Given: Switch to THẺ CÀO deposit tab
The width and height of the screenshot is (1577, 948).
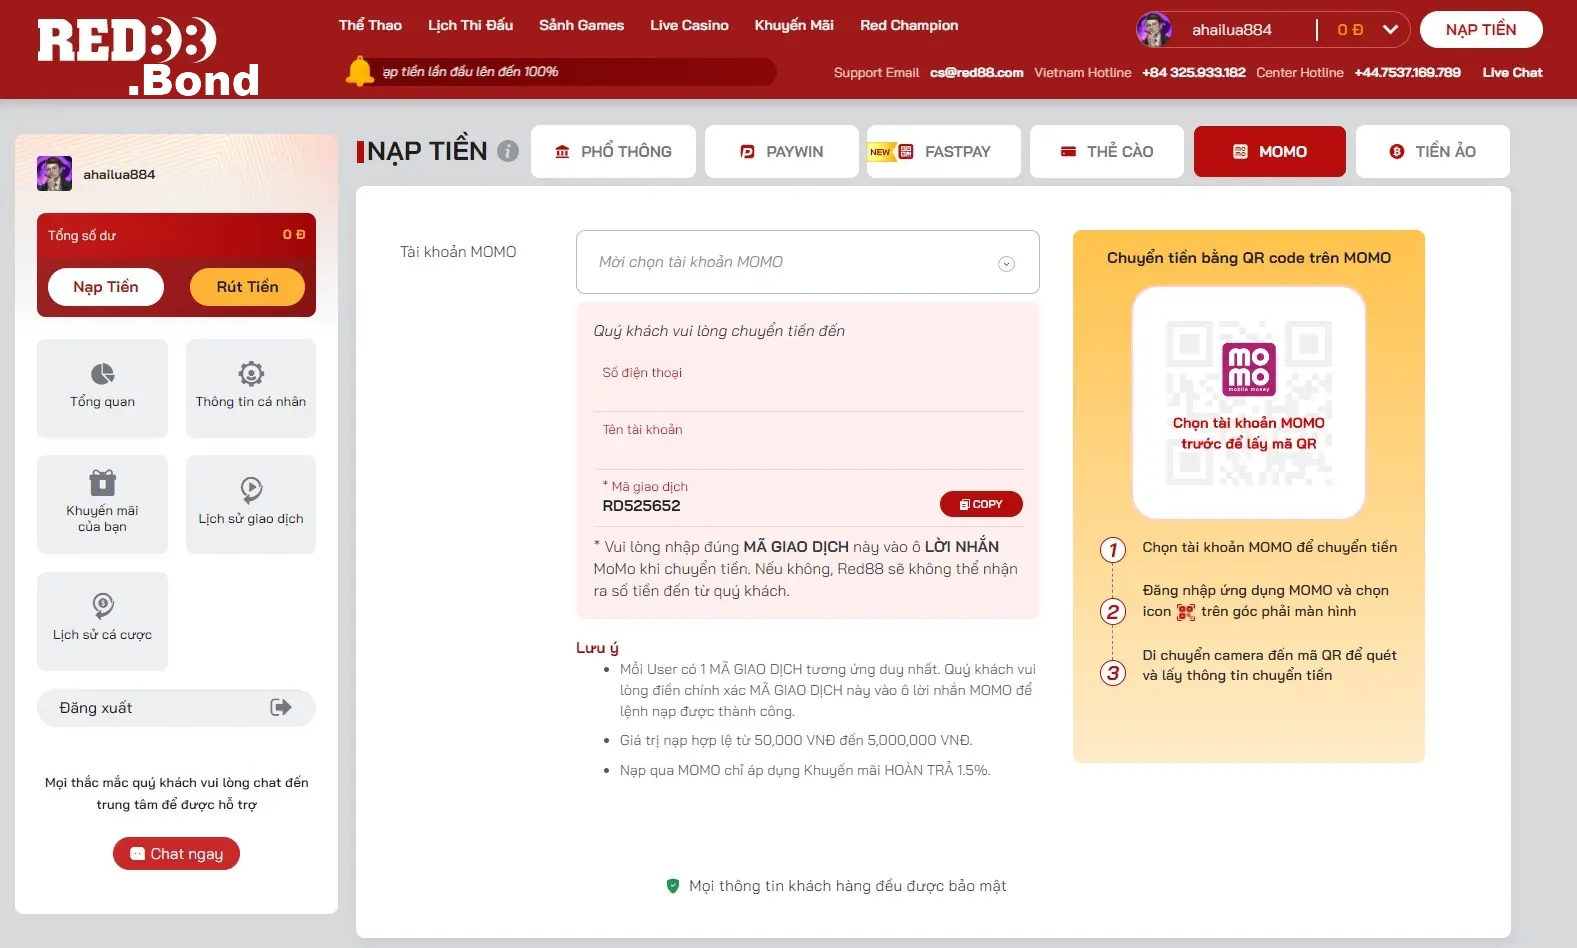Looking at the screenshot, I should [1107, 151].
